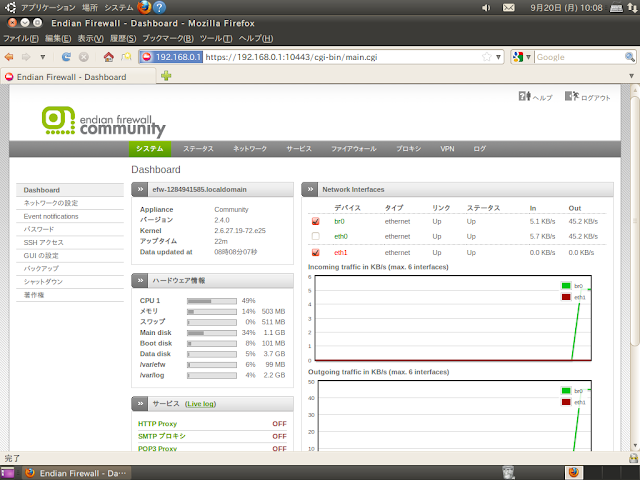Open the 編集 menu
640x480 pixels.
[58, 38]
